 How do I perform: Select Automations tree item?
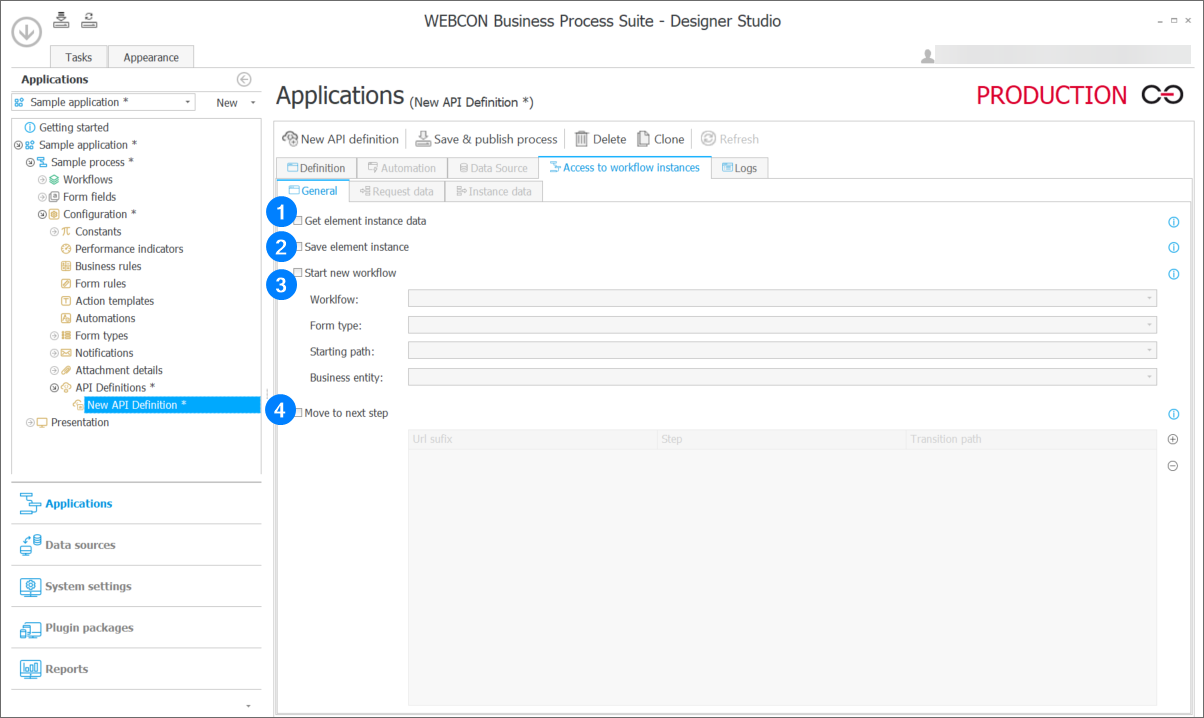pyautogui.click(x=105, y=318)
